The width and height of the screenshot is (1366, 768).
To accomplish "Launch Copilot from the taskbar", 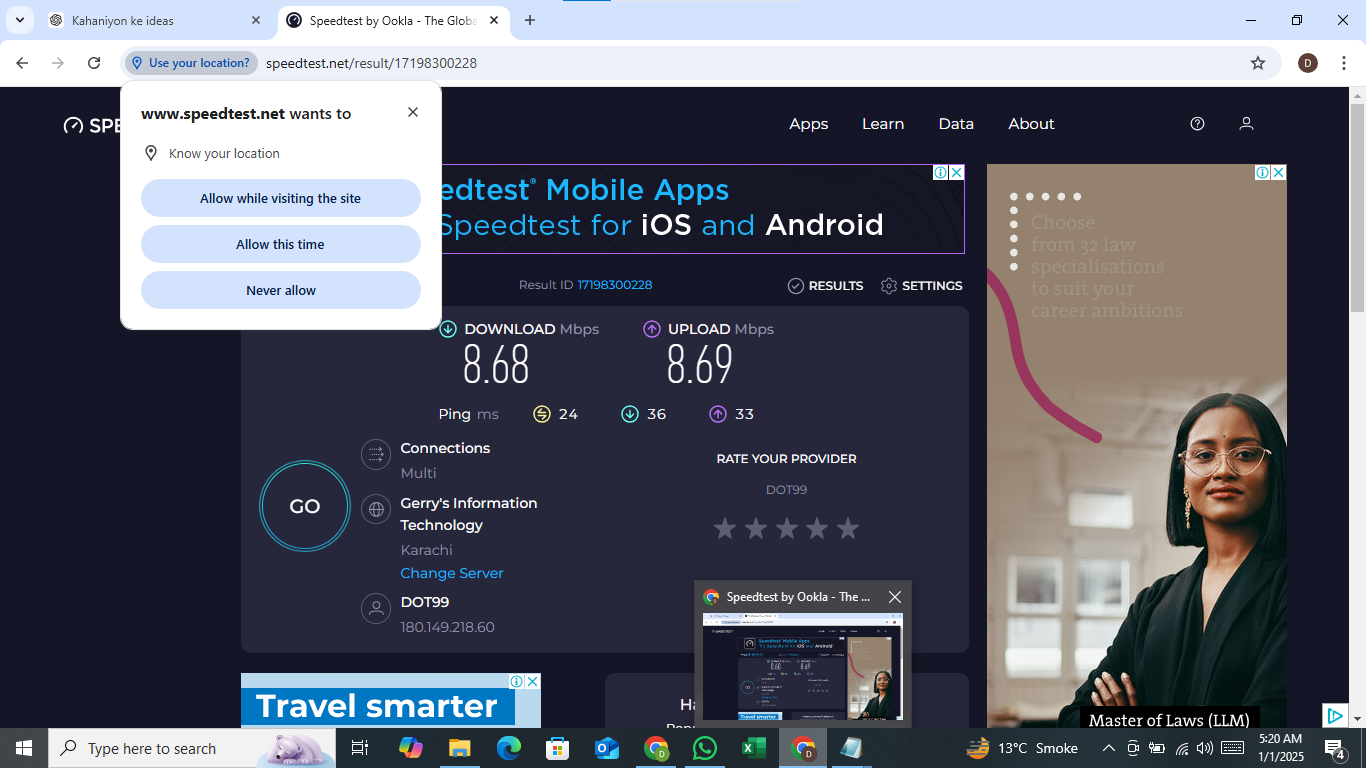I will [410, 748].
